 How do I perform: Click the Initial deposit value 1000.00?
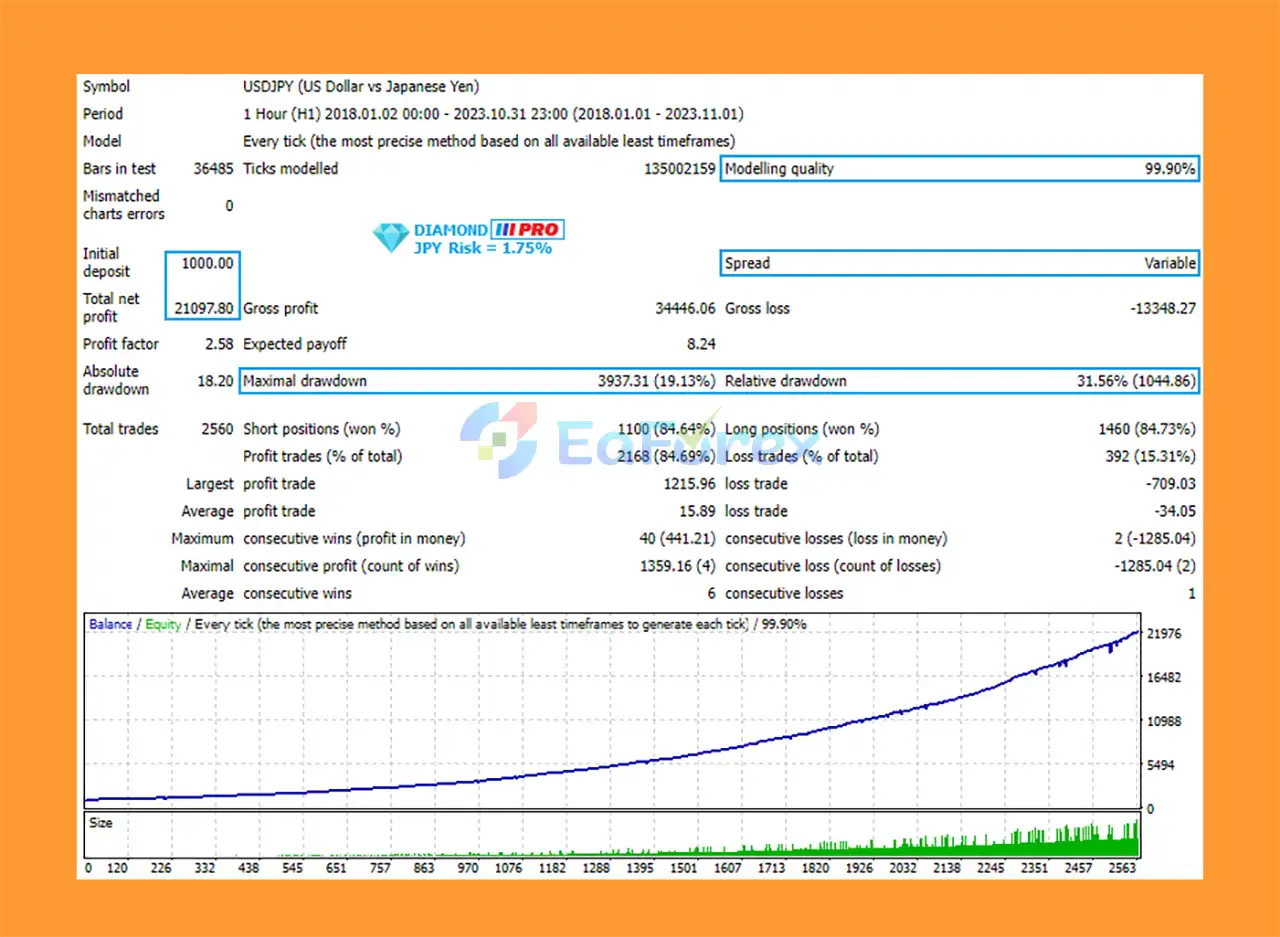point(209,264)
